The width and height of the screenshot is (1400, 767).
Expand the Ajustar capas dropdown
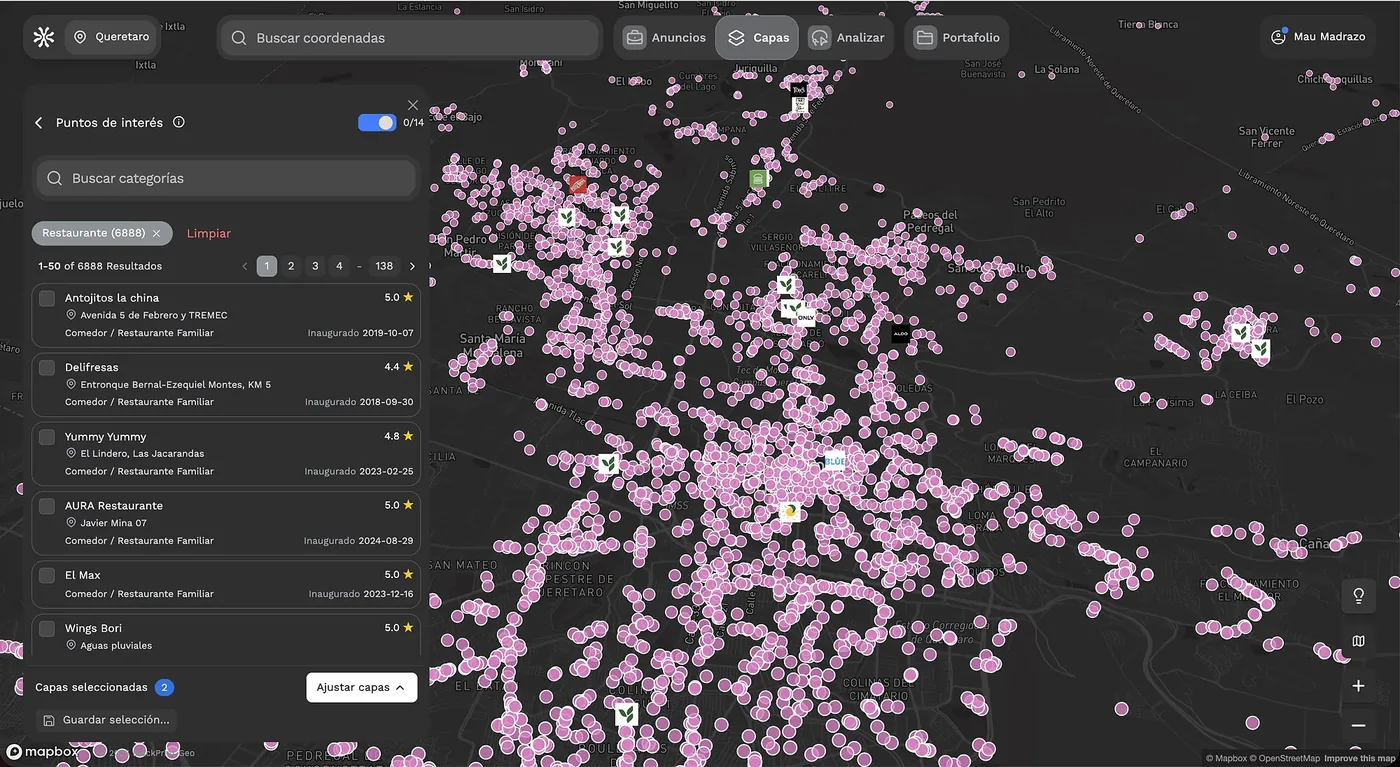[x=362, y=687]
